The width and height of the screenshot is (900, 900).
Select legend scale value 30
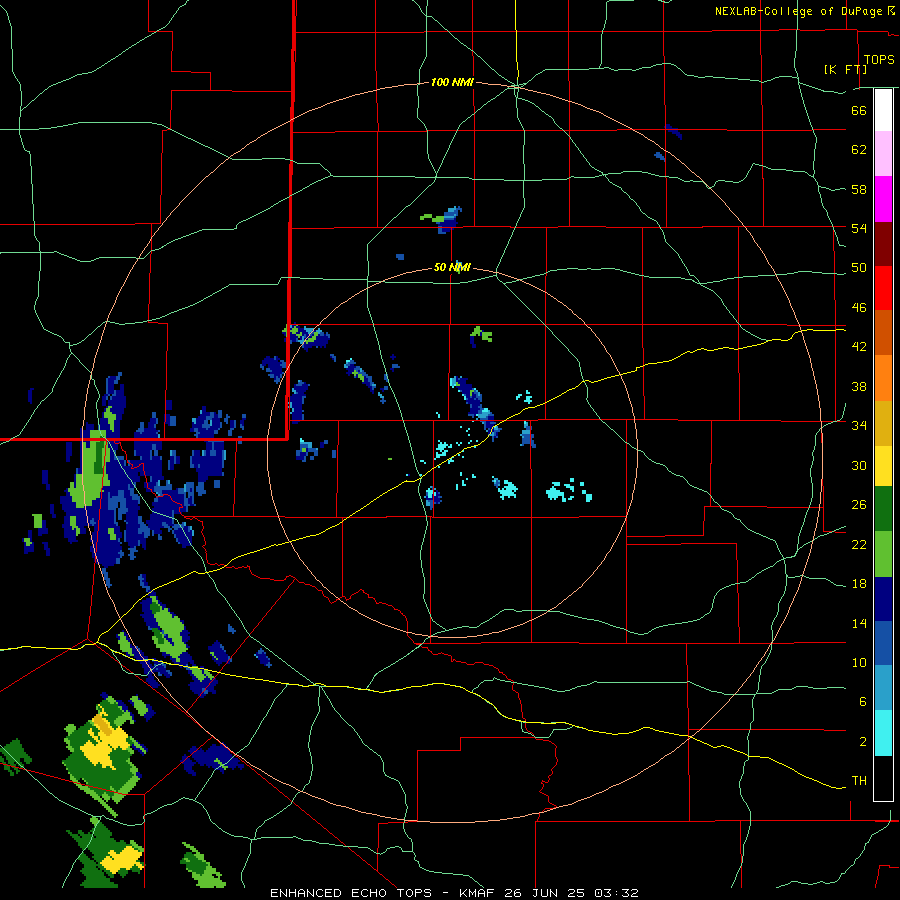(x=859, y=465)
